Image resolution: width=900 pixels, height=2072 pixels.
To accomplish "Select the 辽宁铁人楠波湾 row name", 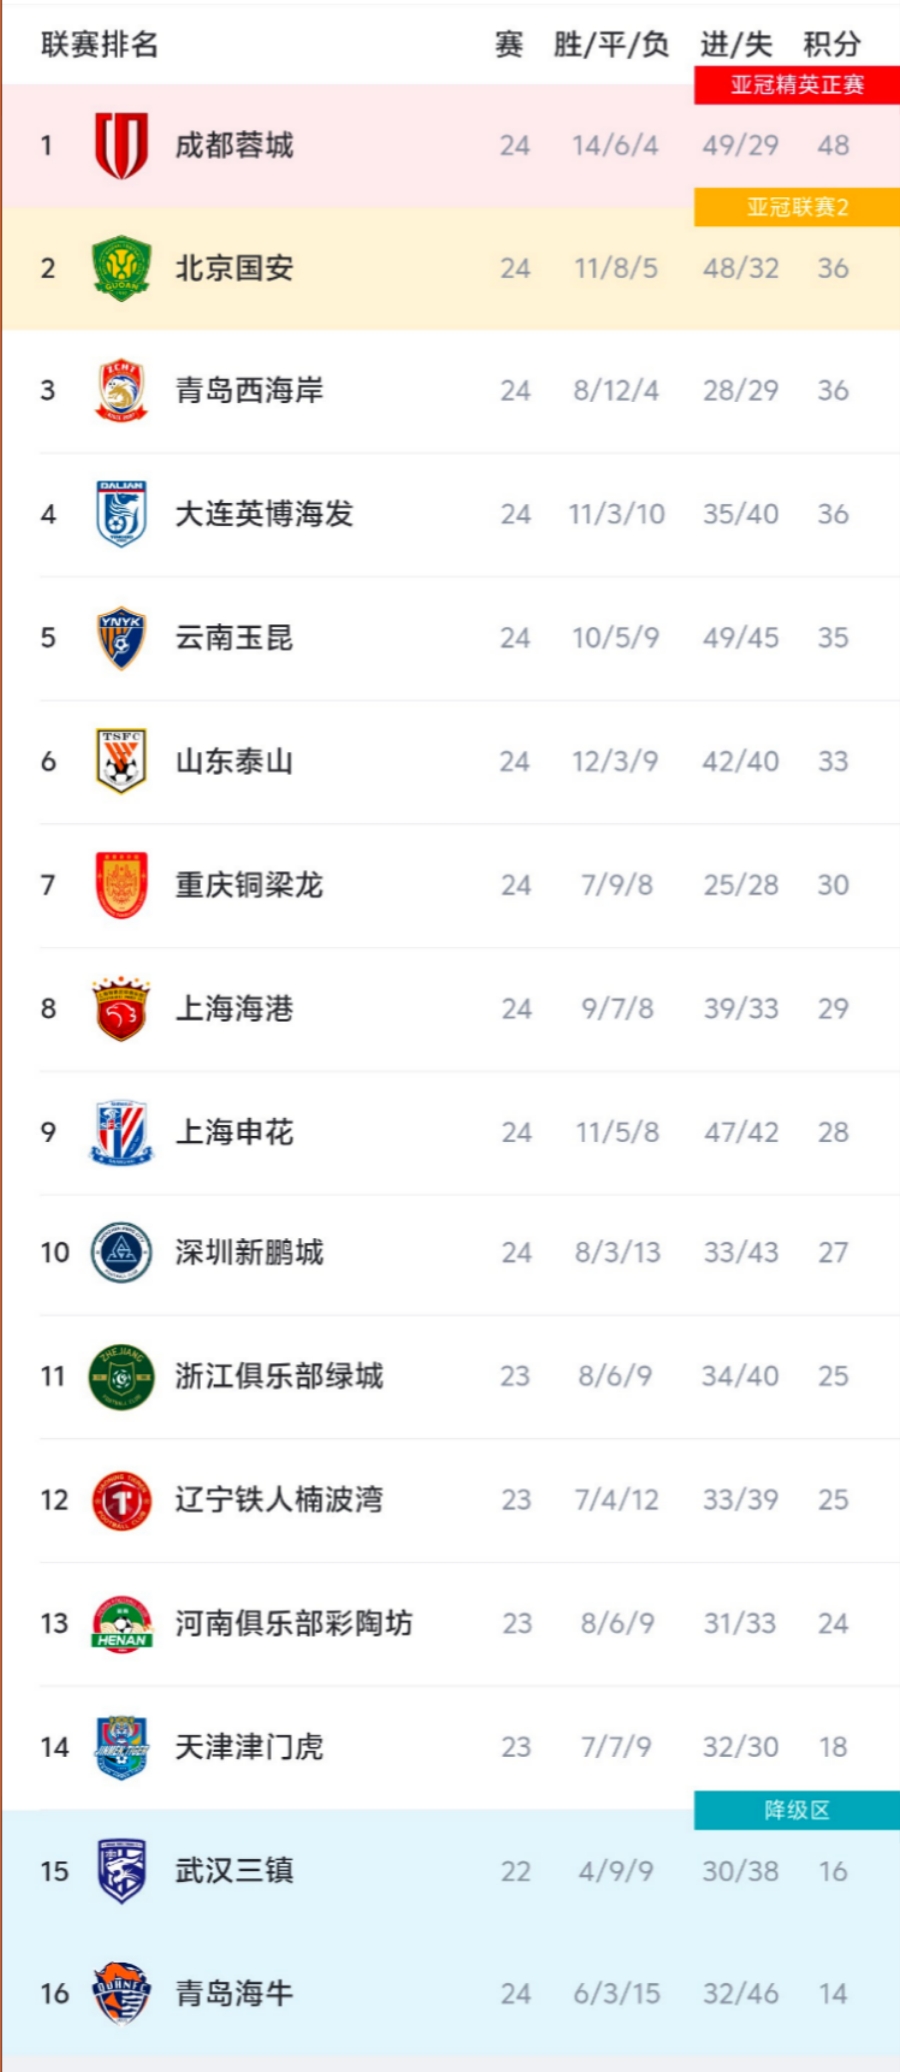I will point(279,1499).
